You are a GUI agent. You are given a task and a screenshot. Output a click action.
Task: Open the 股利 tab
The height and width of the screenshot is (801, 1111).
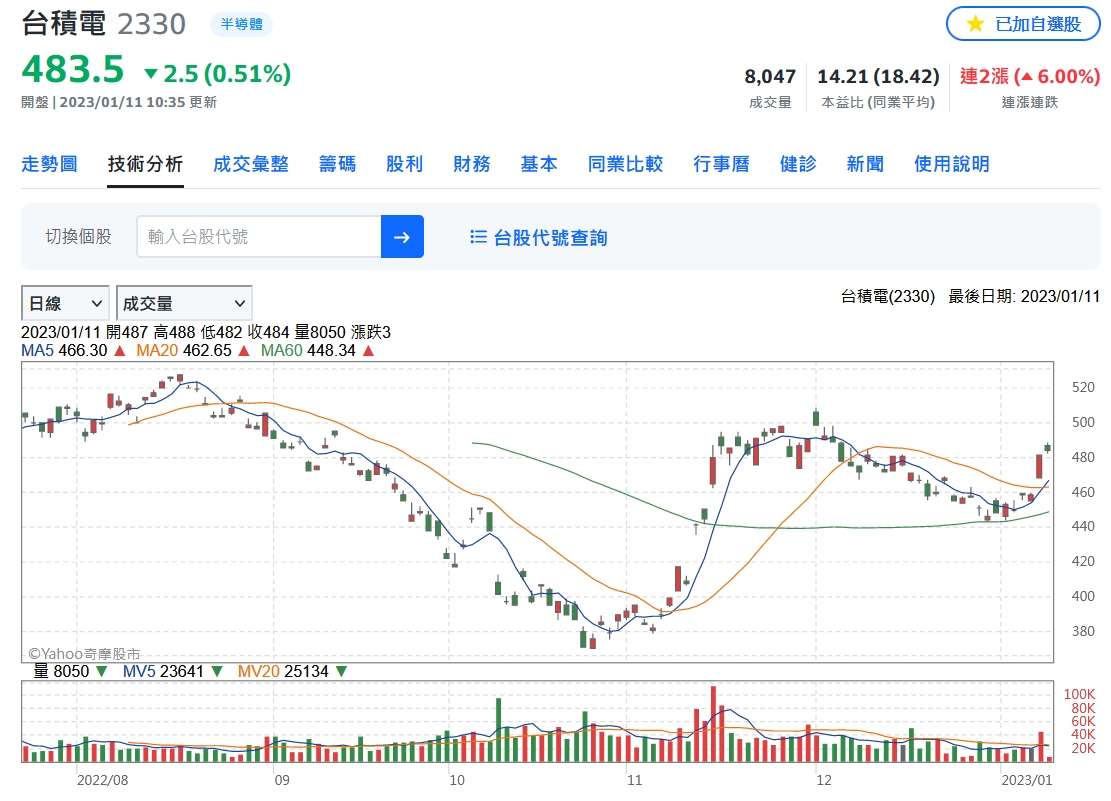(405, 164)
